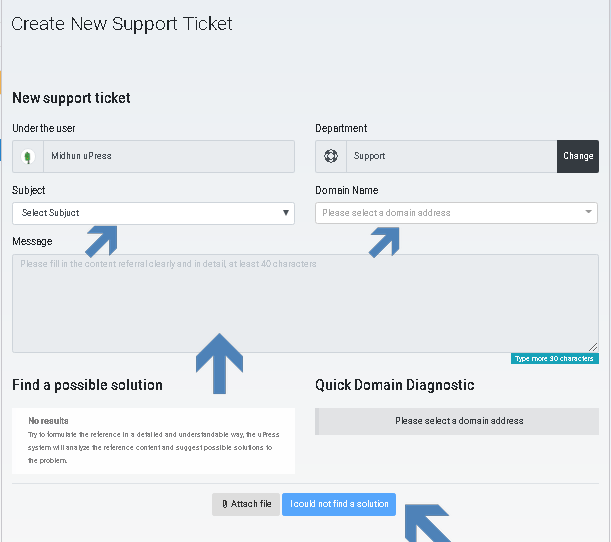Screen dimensions: 611x542
Task: Click the paperclip icon on Attach file
Action: pos(225,504)
